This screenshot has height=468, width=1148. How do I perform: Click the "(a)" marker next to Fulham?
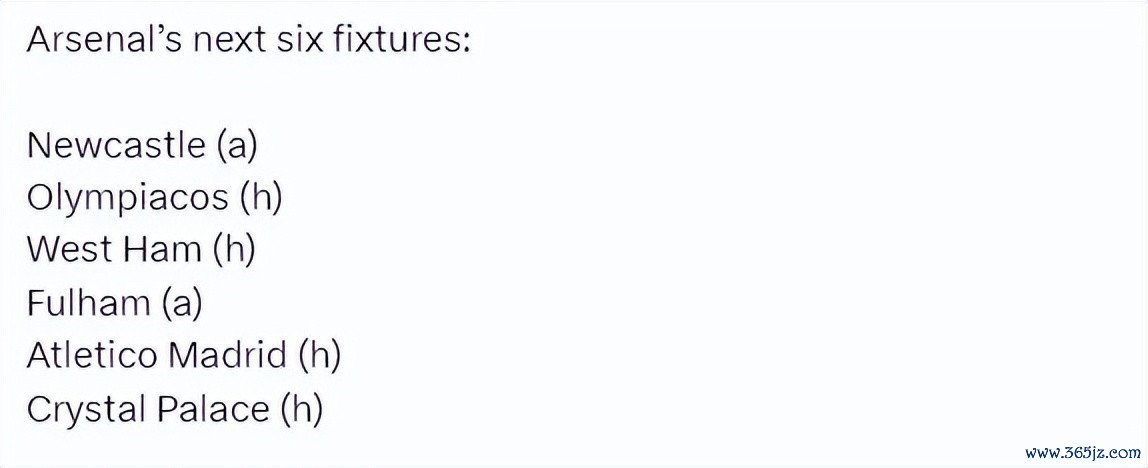pyautogui.click(x=181, y=303)
